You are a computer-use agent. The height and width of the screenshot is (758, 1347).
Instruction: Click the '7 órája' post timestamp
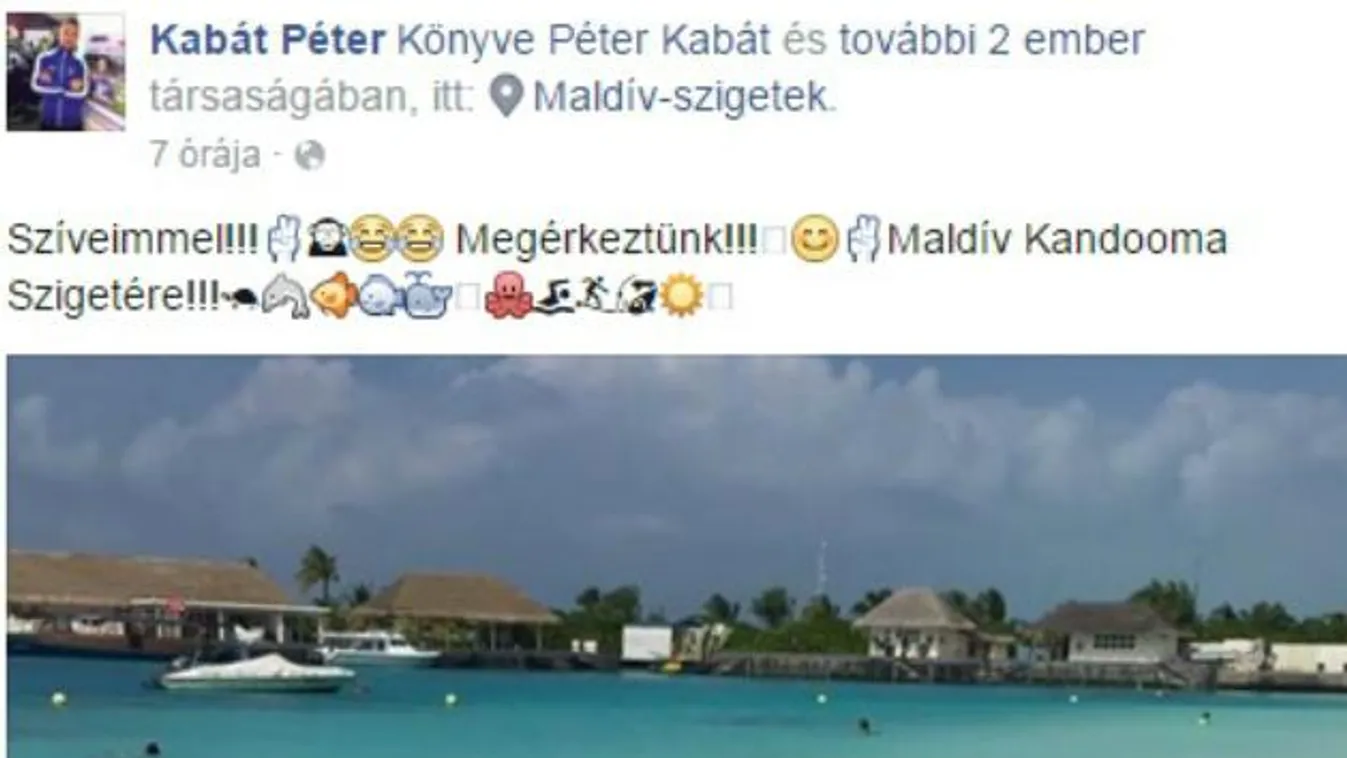(205, 155)
